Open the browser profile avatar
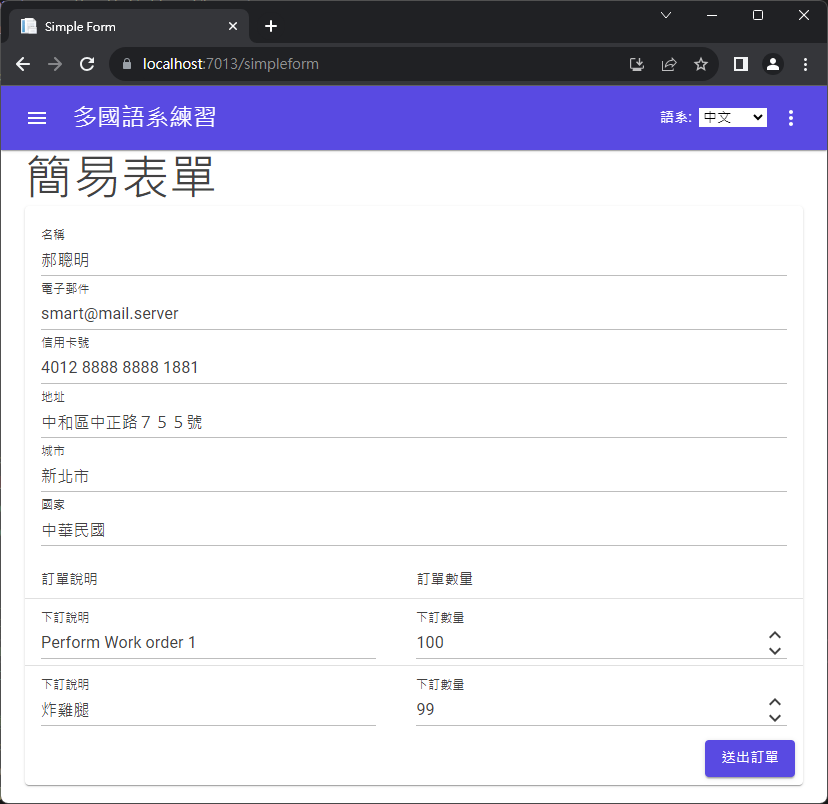Image resolution: width=828 pixels, height=804 pixels. pyautogui.click(x=773, y=64)
